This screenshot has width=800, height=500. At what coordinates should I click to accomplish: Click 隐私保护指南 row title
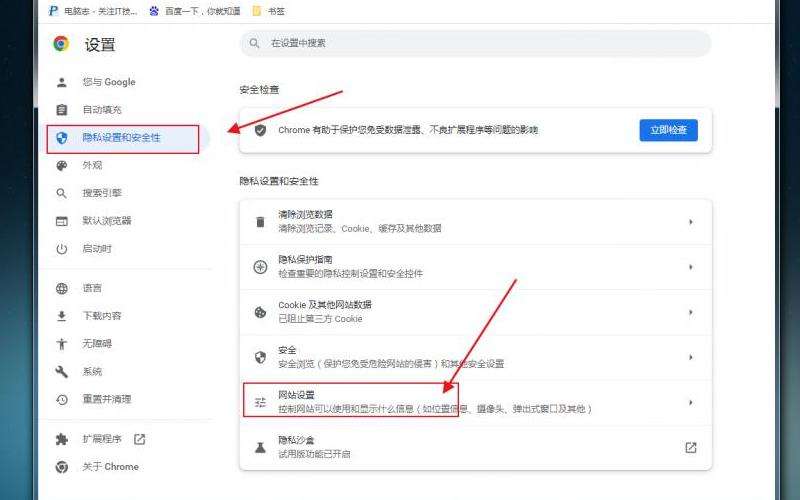pos(305,260)
